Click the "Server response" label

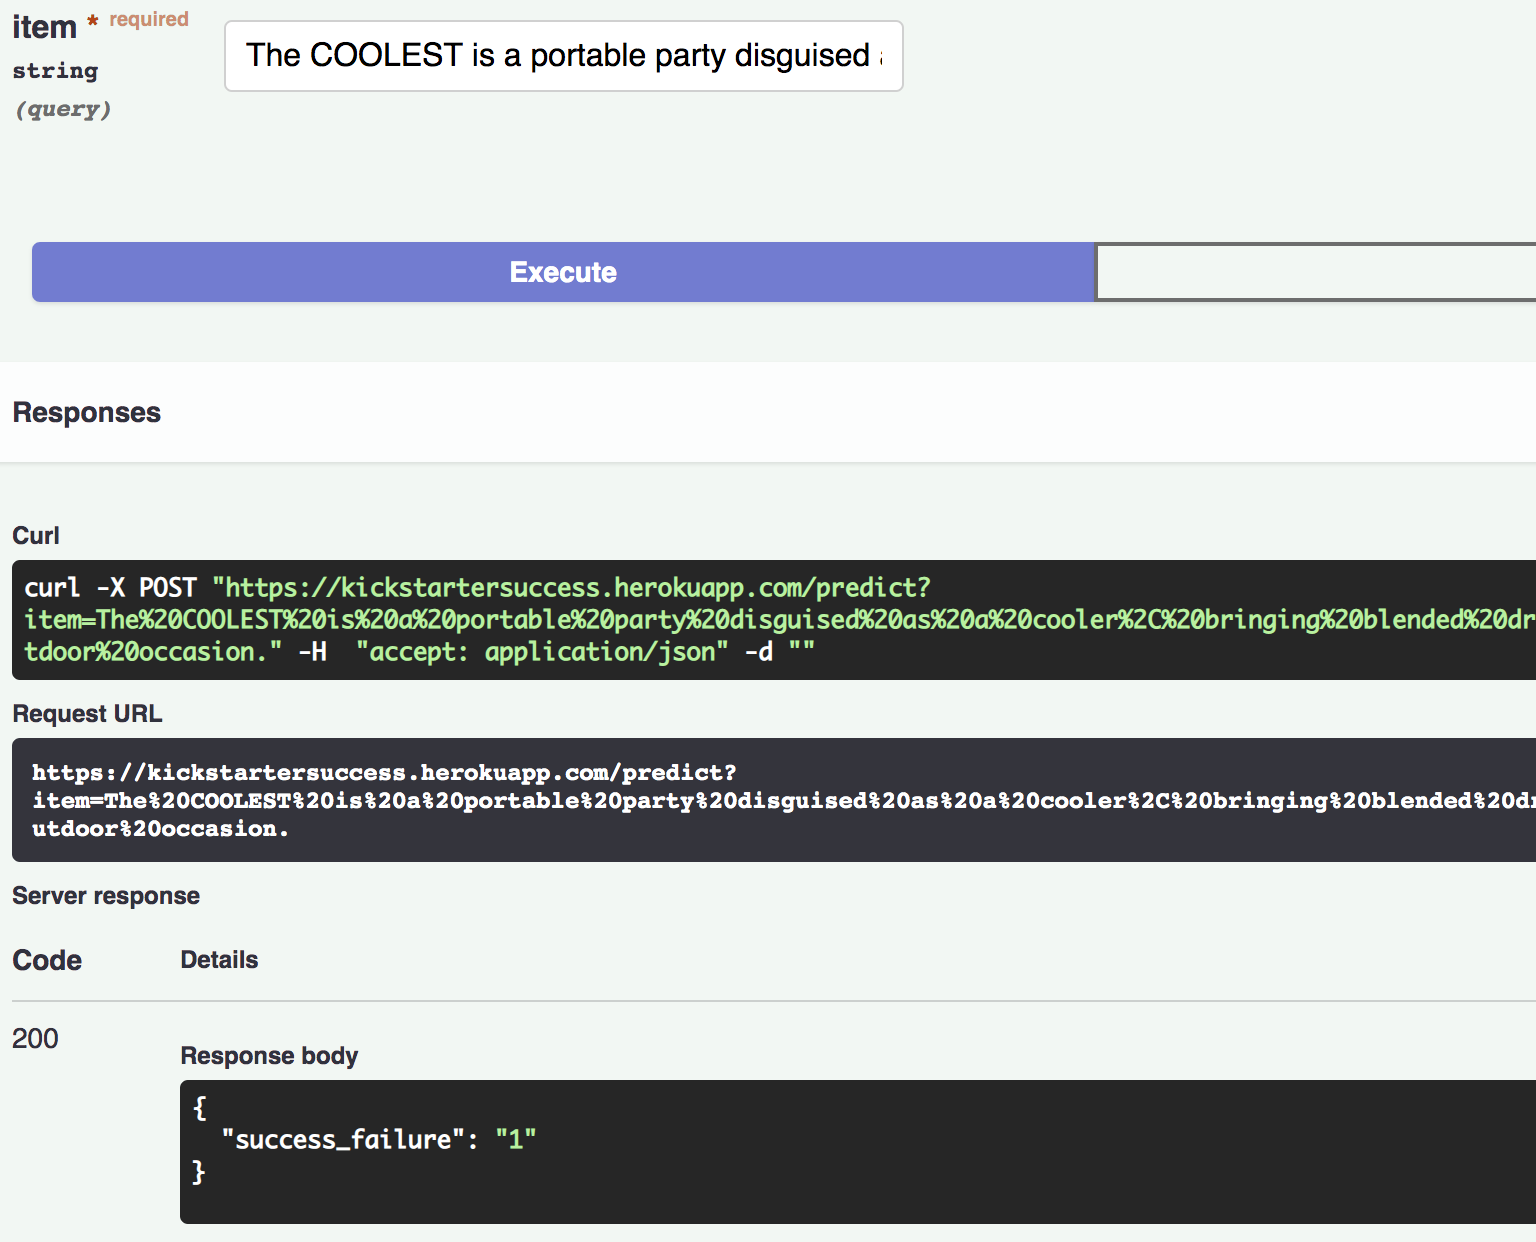pos(106,896)
